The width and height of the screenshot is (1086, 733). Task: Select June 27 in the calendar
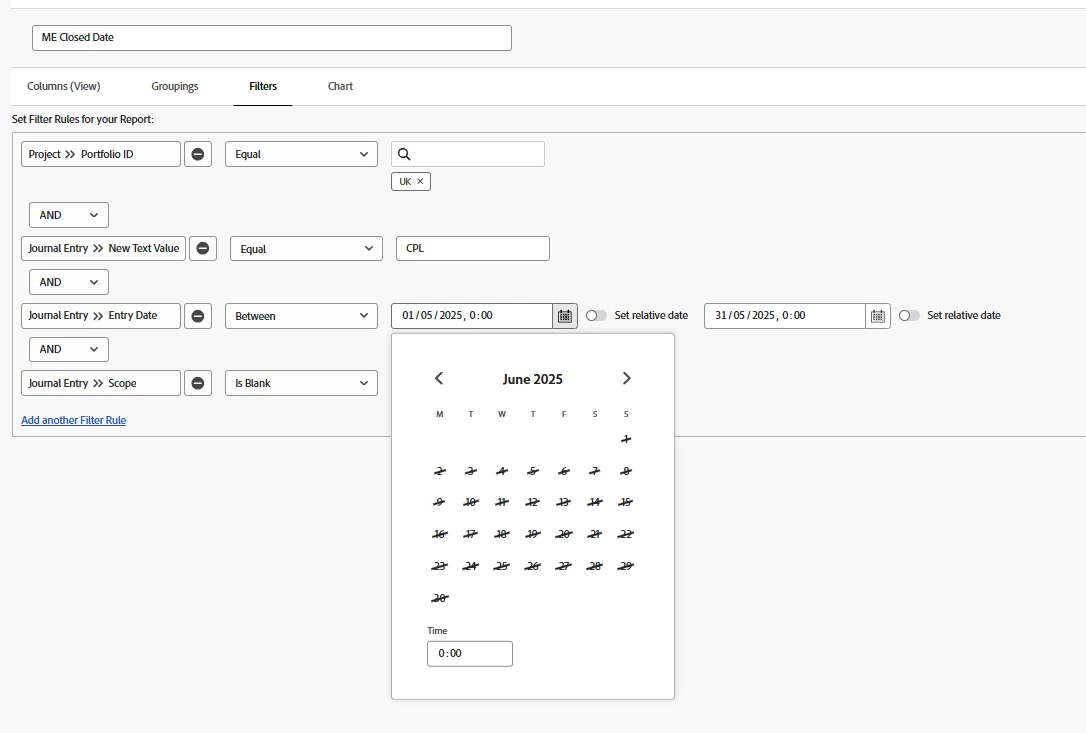[564, 566]
